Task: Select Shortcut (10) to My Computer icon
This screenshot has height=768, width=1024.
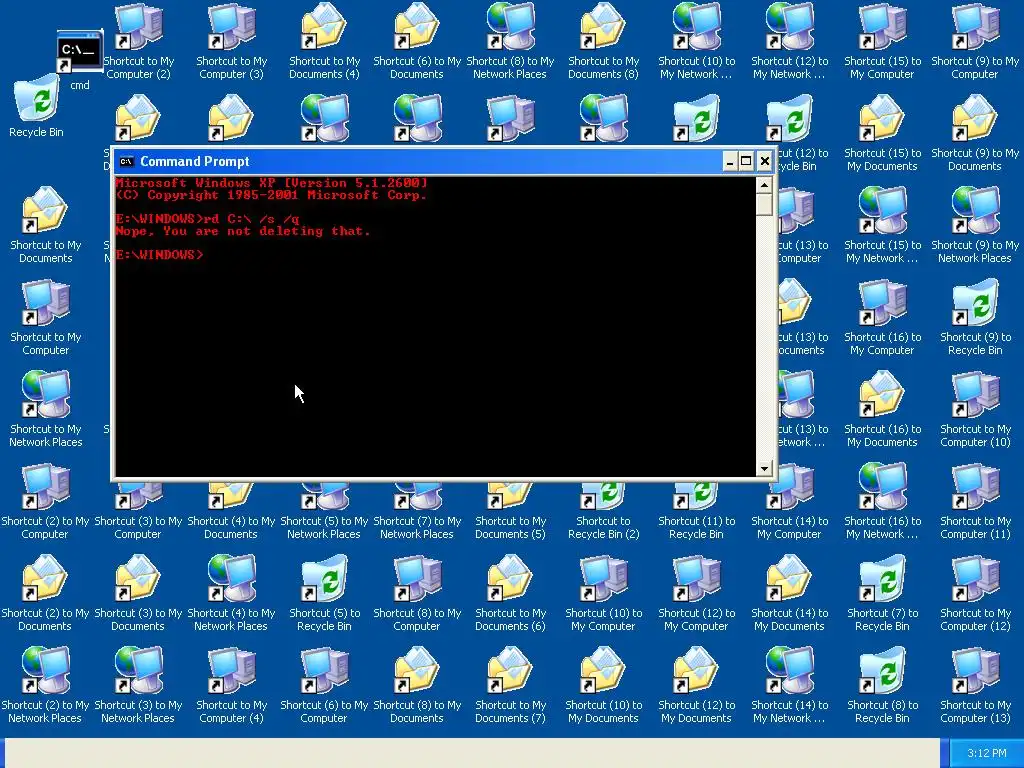Action: (603, 579)
